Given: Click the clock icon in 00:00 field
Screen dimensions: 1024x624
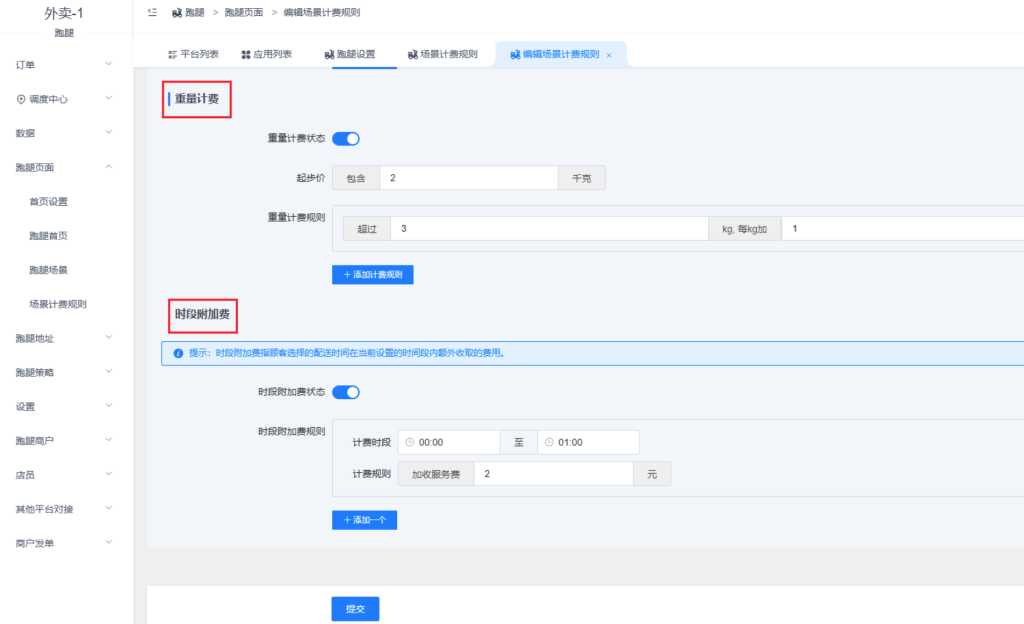Looking at the screenshot, I should tap(409, 442).
